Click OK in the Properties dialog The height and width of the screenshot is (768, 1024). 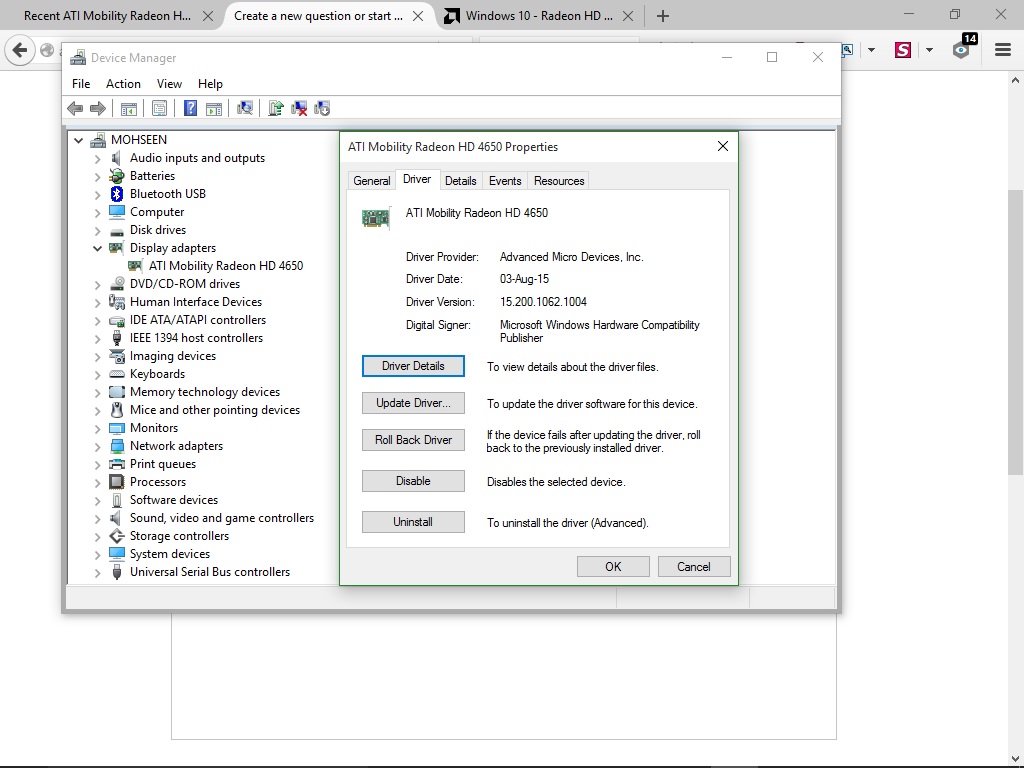tap(613, 567)
